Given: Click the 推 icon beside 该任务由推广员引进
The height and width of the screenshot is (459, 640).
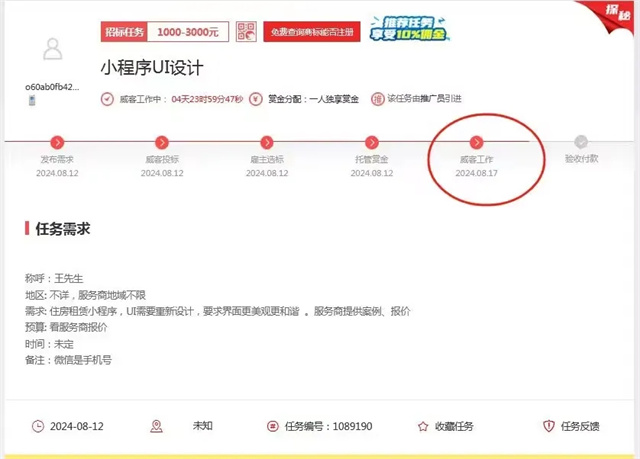Looking at the screenshot, I should 377,99.
